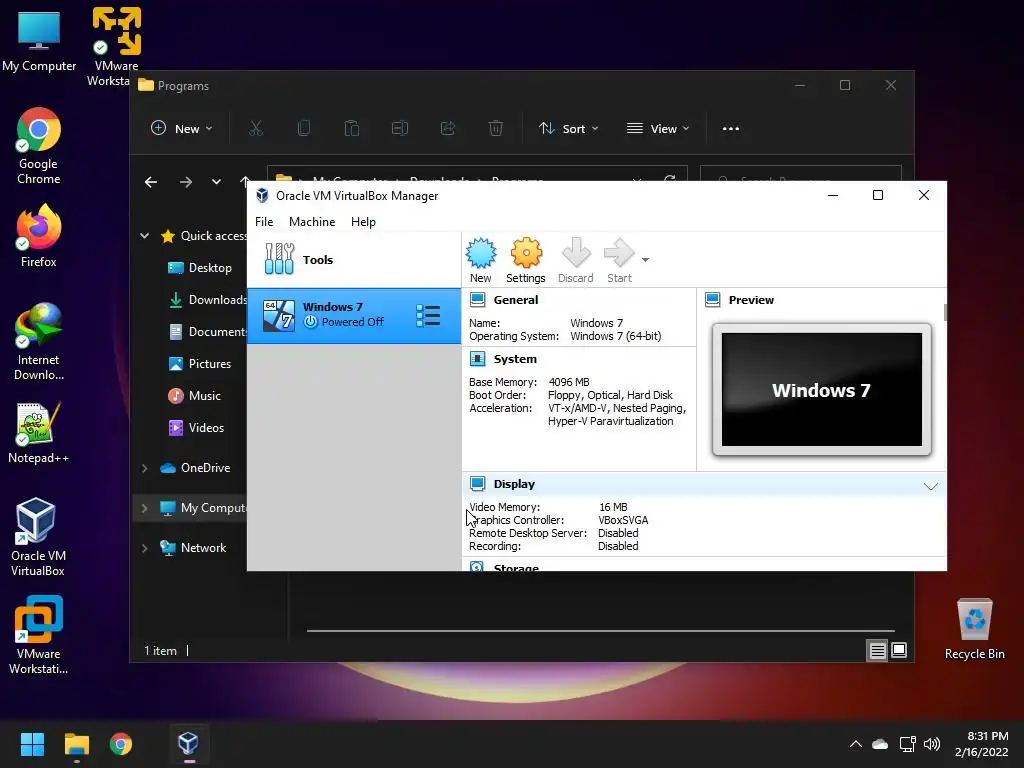1024x768 pixels.
Task: Click New button in Programs explorer window
Action: pyautogui.click(x=182, y=129)
